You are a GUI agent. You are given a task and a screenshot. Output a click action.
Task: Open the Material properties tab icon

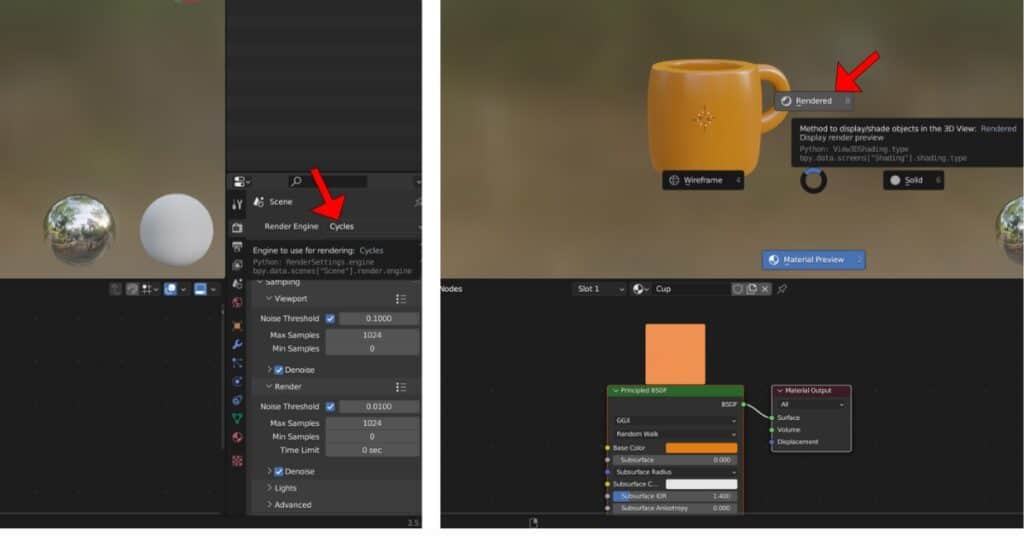237,437
